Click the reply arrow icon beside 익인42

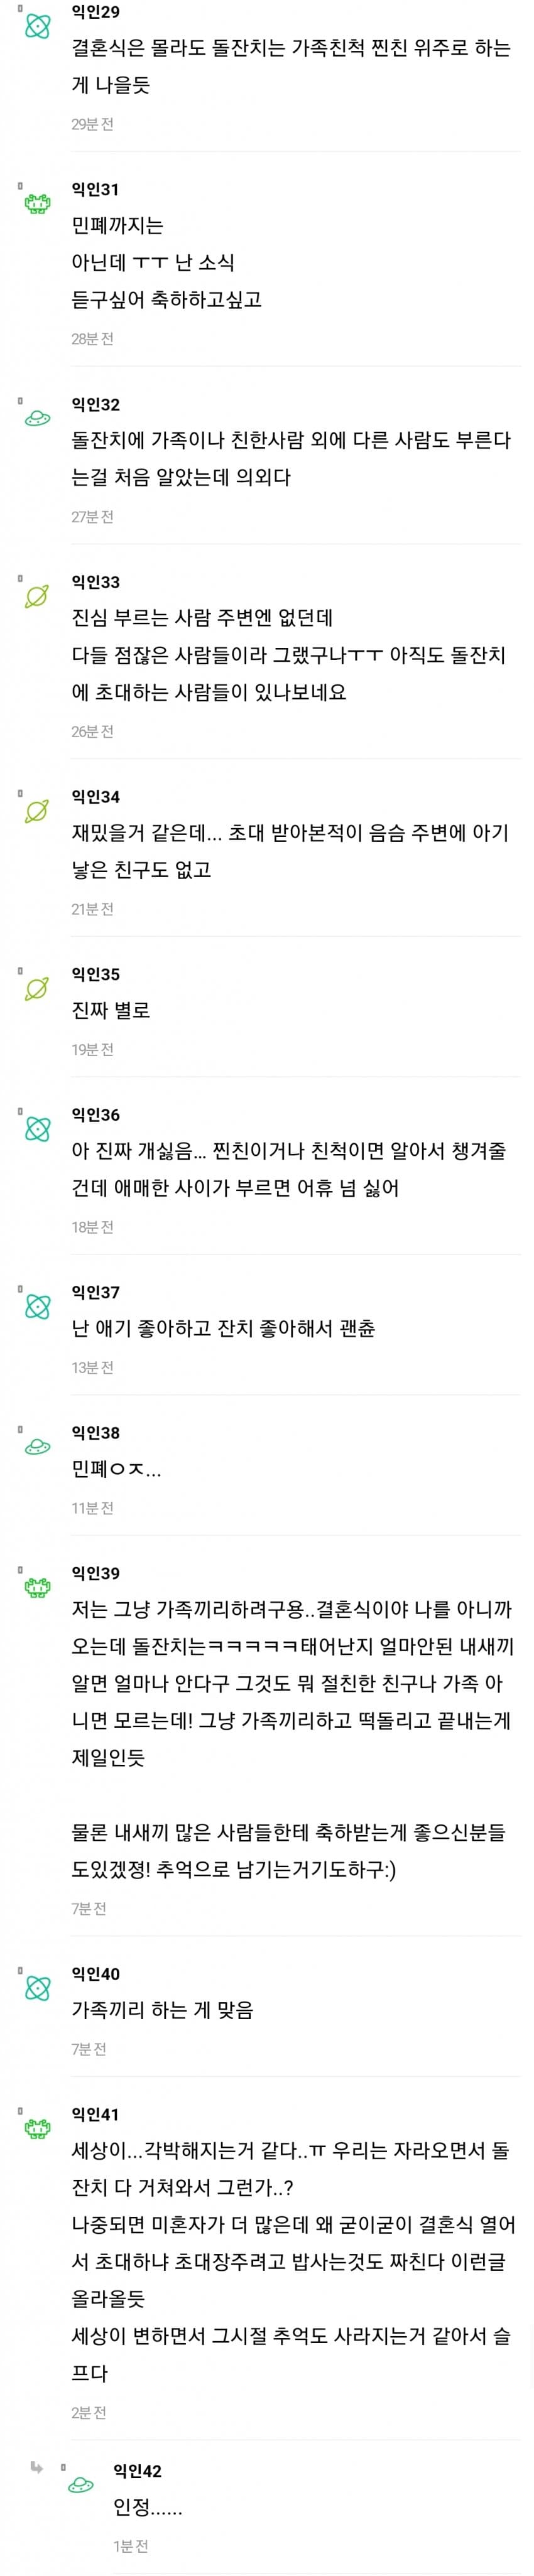pyautogui.click(x=37, y=2468)
